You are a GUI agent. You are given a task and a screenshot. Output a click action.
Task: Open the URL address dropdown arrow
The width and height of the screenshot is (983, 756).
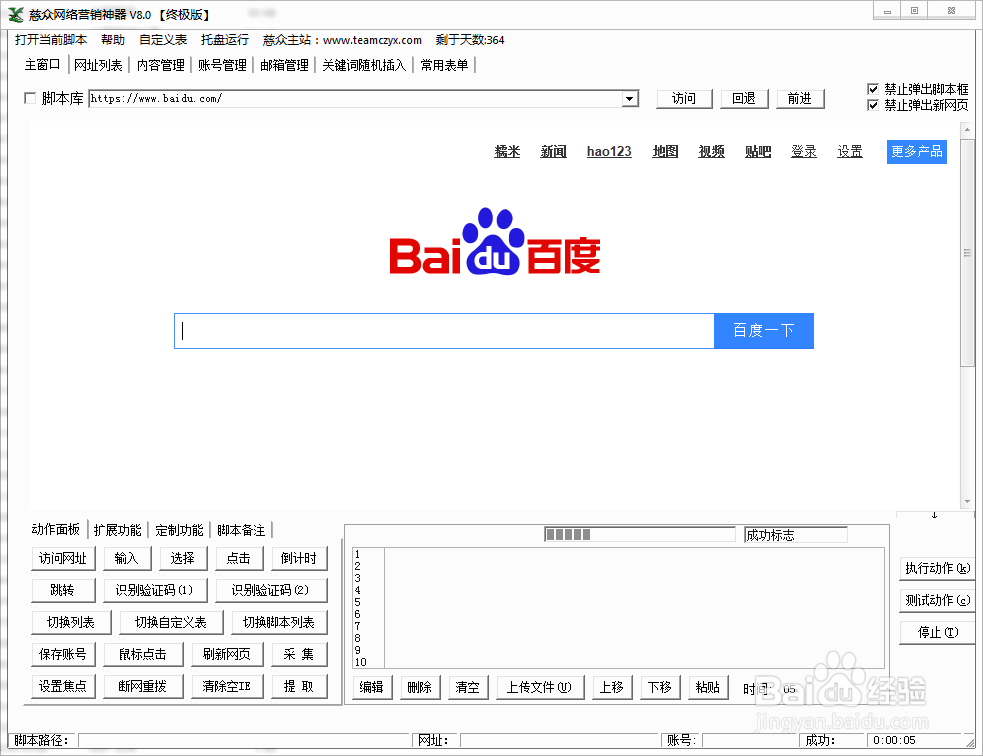[629, 98]
